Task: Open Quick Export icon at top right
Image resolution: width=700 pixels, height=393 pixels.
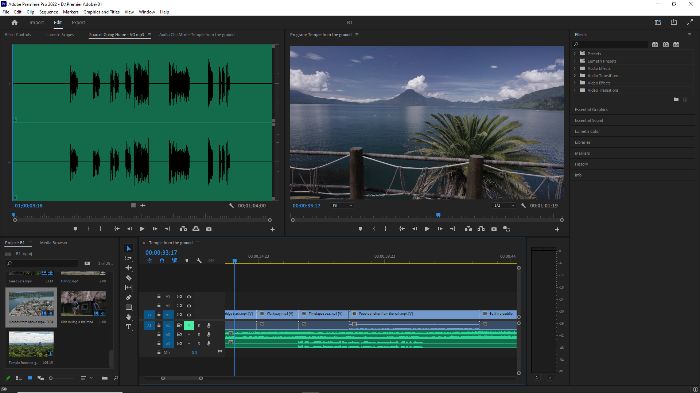Action: (x=674, y=22)
